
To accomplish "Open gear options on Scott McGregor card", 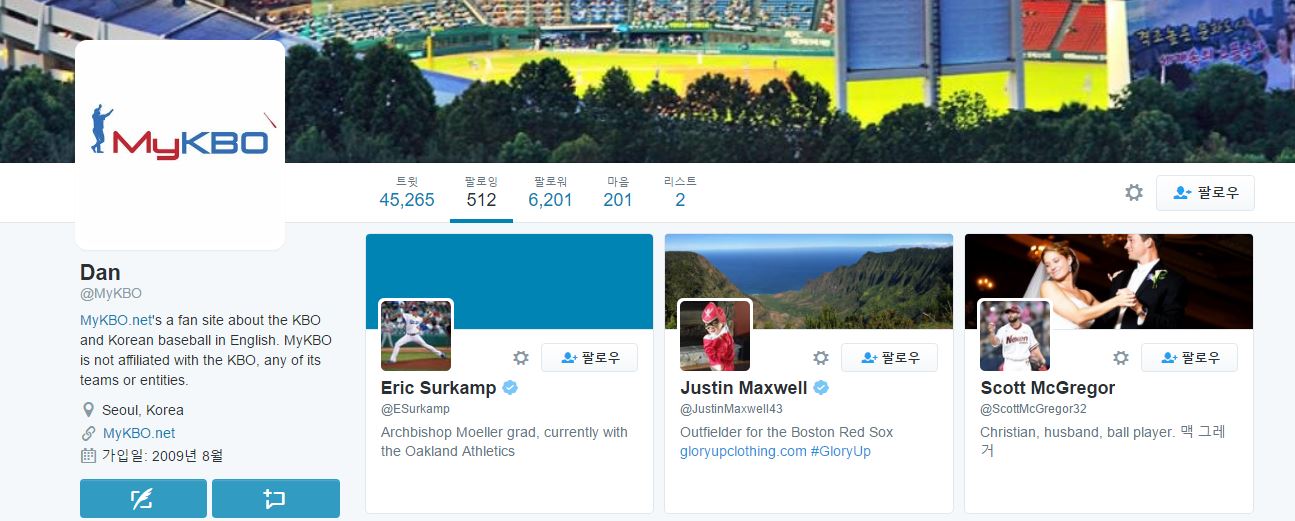I will tap(1120, 358).
